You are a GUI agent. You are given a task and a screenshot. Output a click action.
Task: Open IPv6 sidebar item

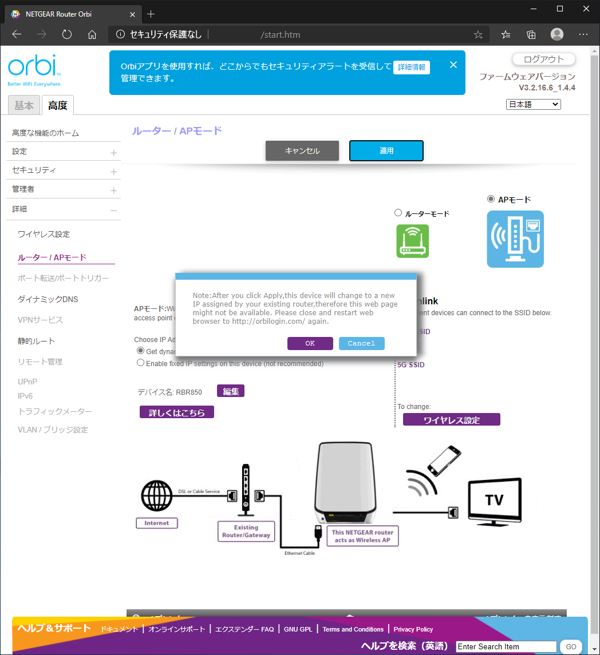pyautogui.click(x=25, y=396)
